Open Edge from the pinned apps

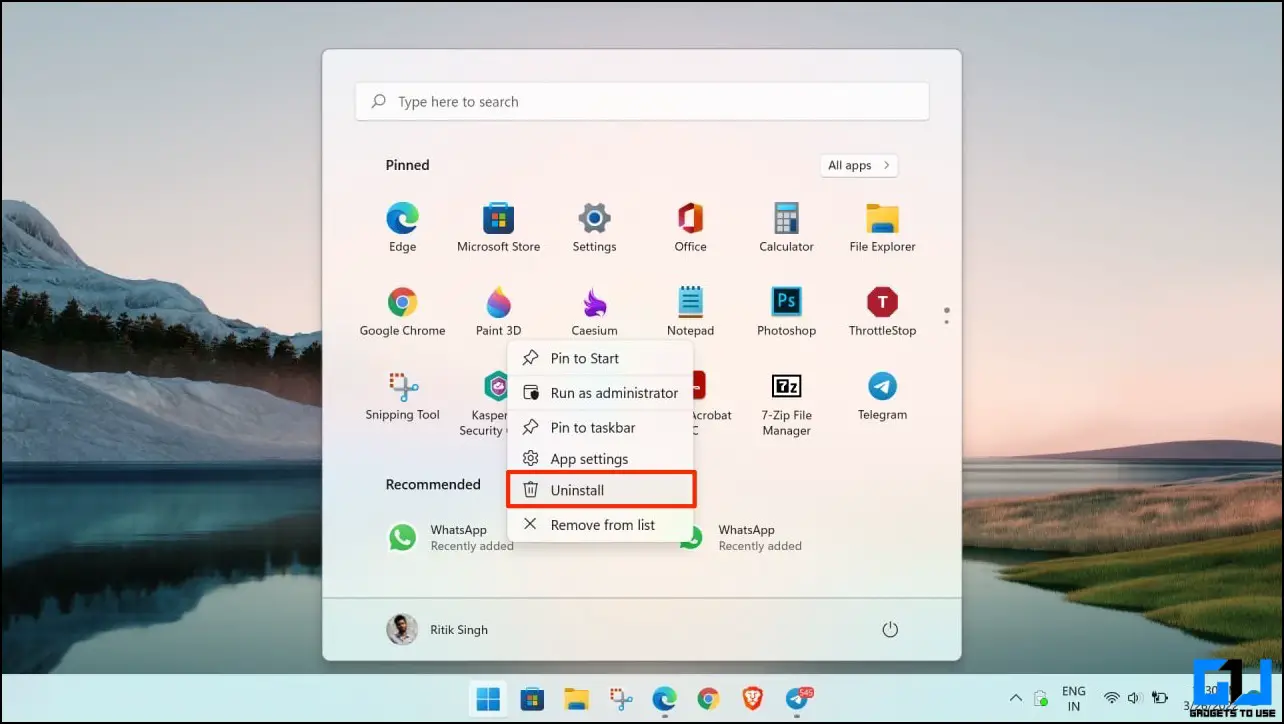(402, 228)
